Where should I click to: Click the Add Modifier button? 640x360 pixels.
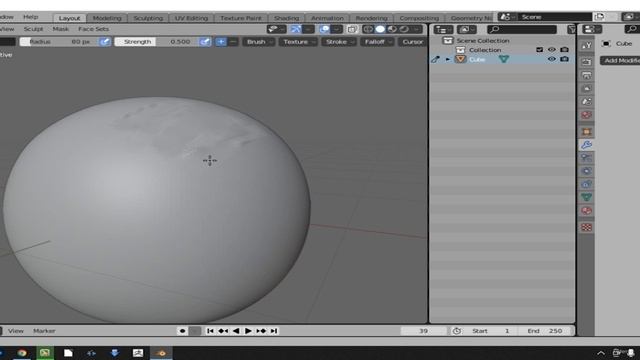pyautogui.click(x=620, y=60)
